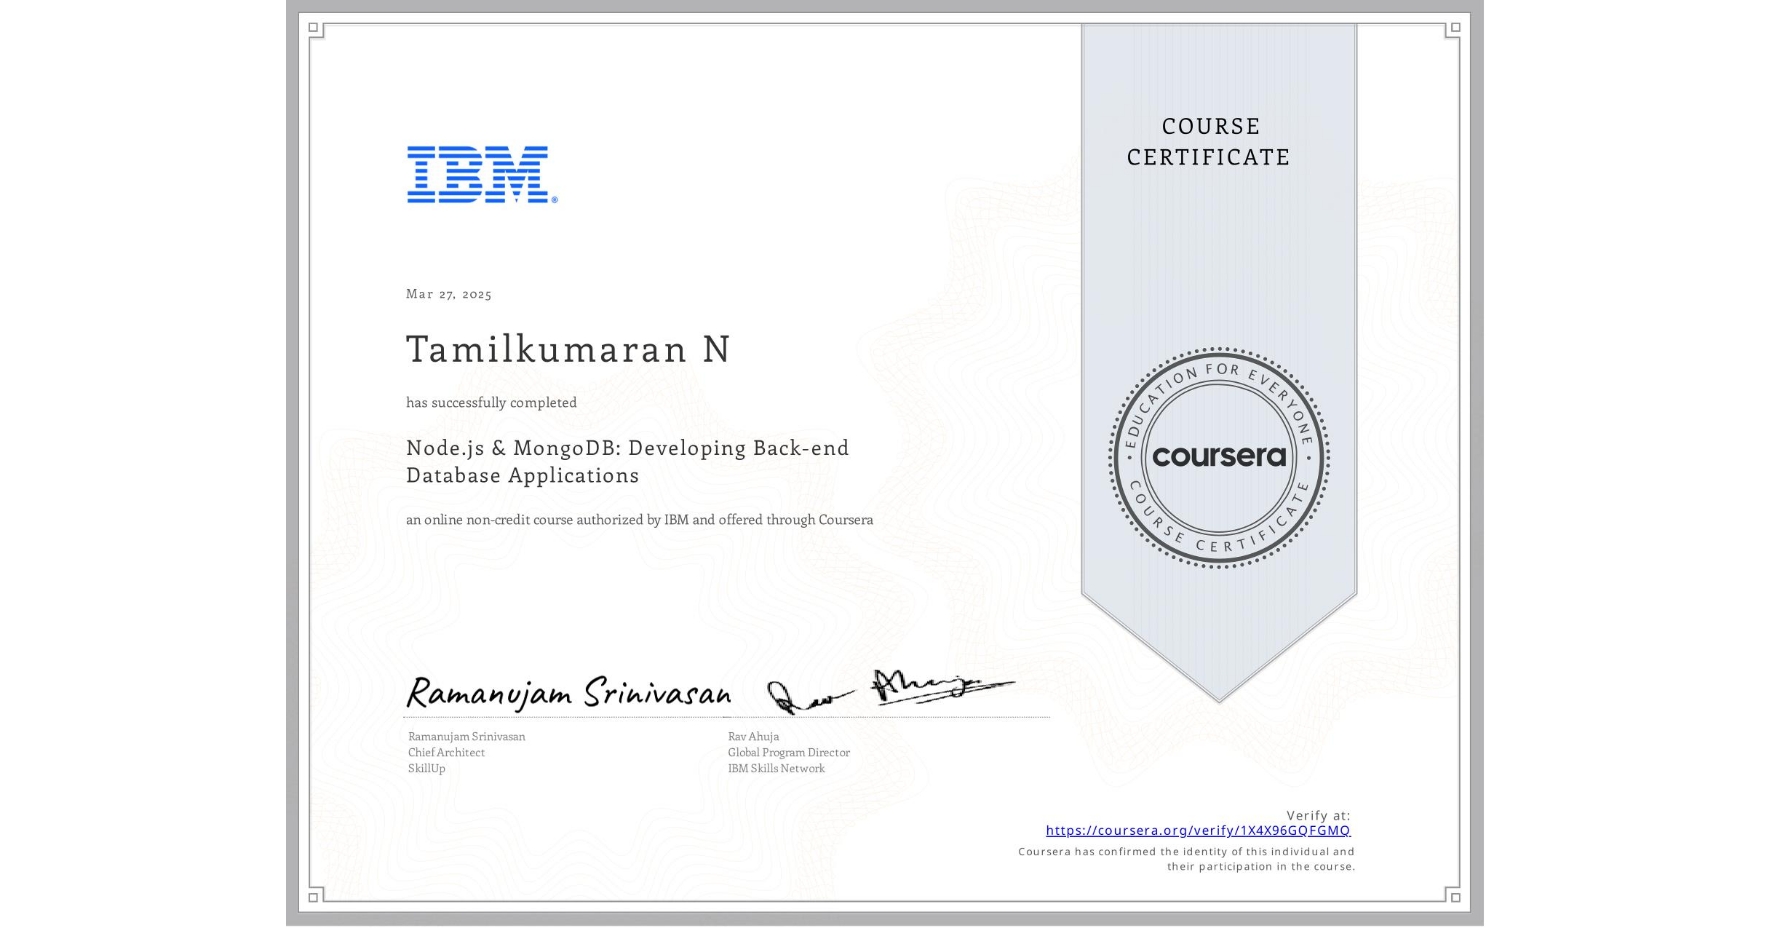Select the recipient name Tamilkumaran N

coord(567,350)
